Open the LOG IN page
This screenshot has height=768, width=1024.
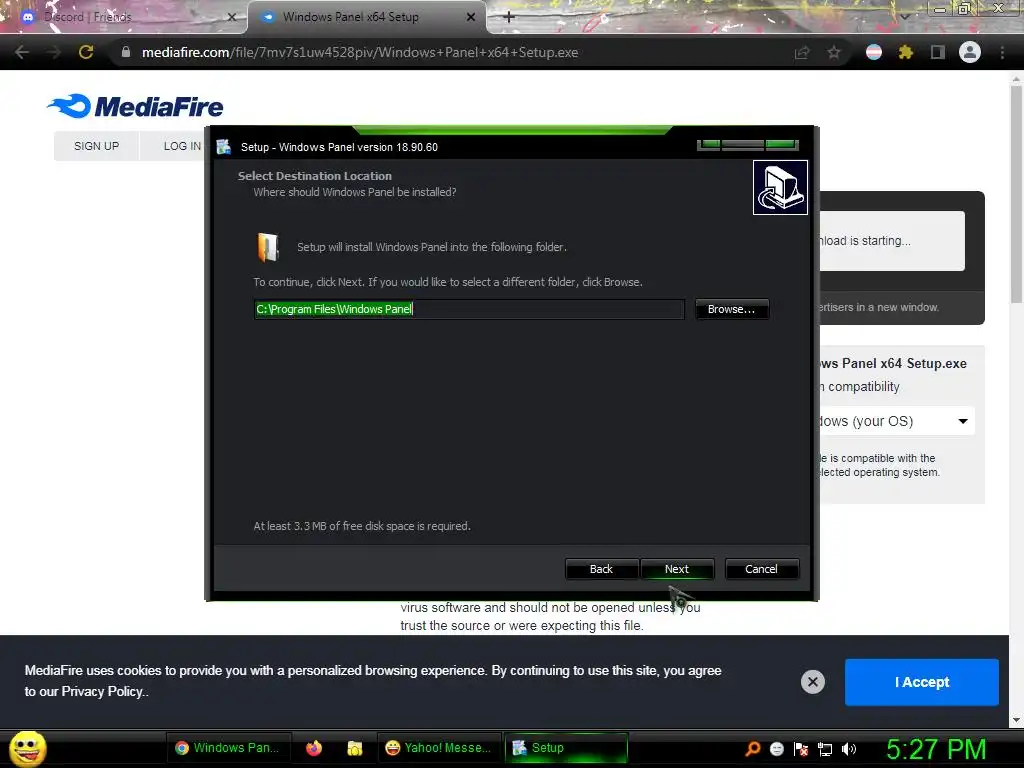(182, 146)
